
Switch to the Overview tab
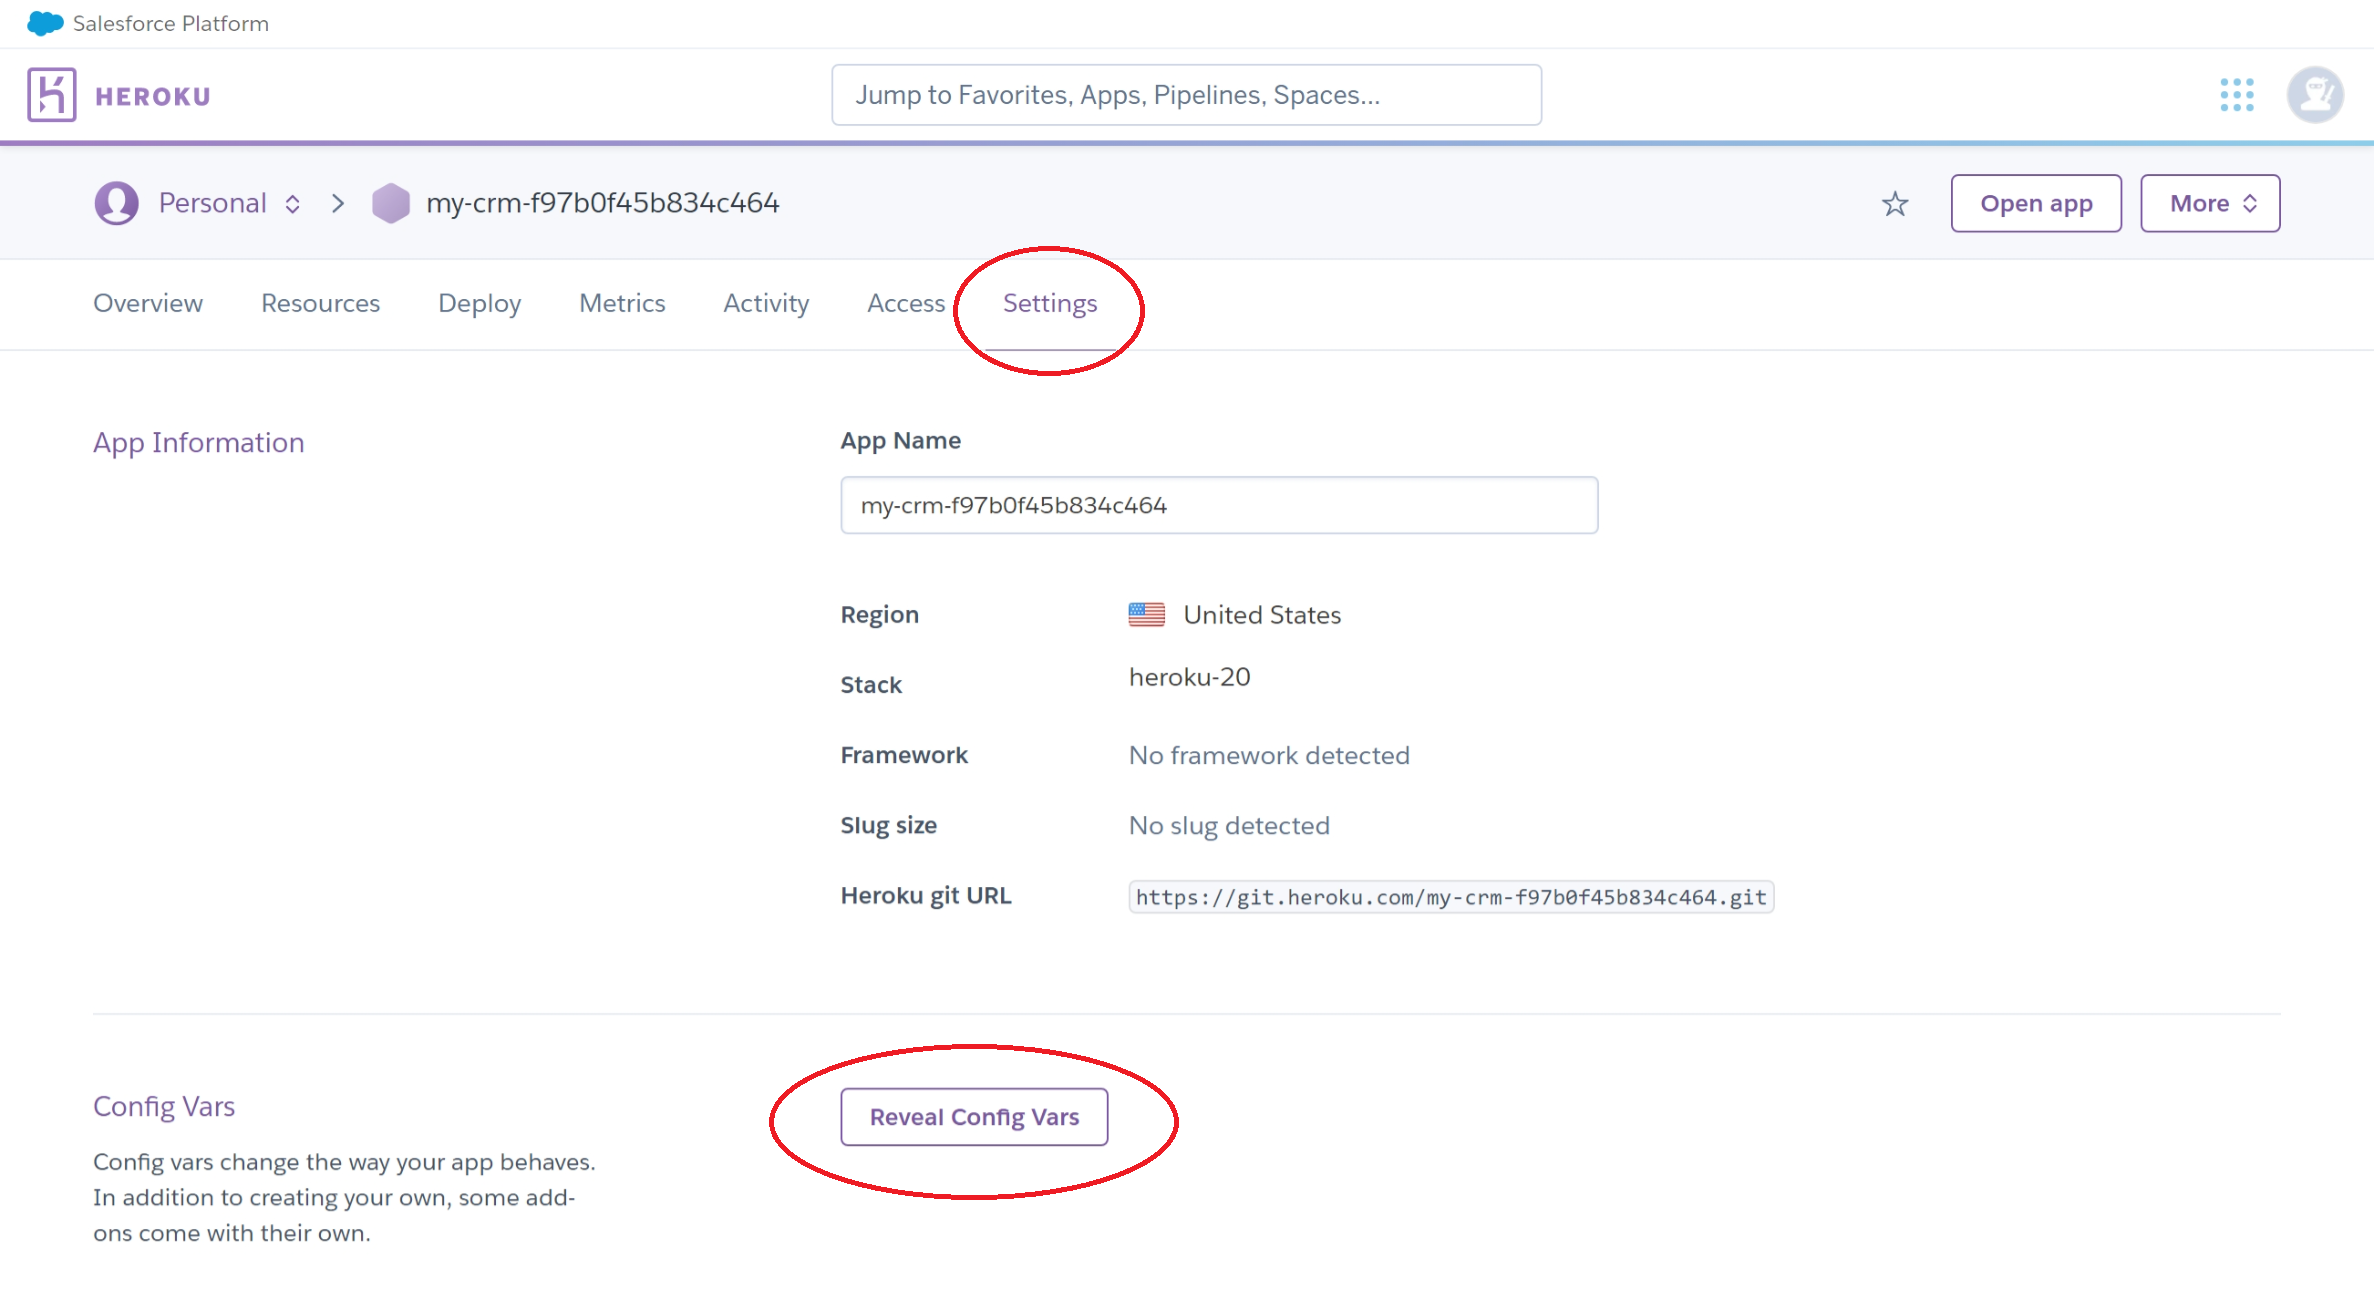(148, 303)
